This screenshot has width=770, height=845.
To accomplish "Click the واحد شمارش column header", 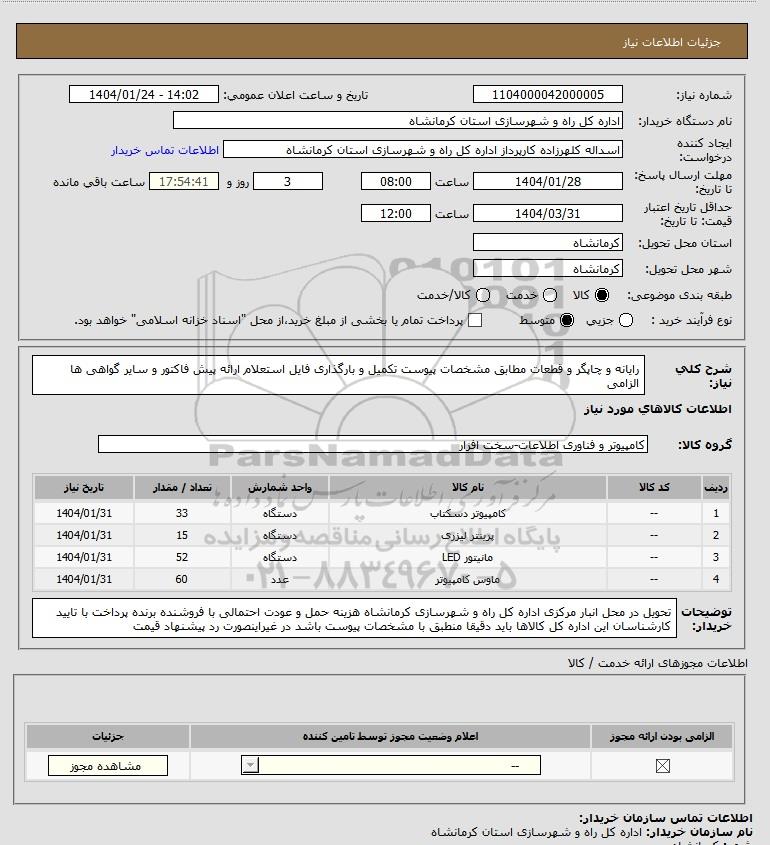I will [280, 488].
